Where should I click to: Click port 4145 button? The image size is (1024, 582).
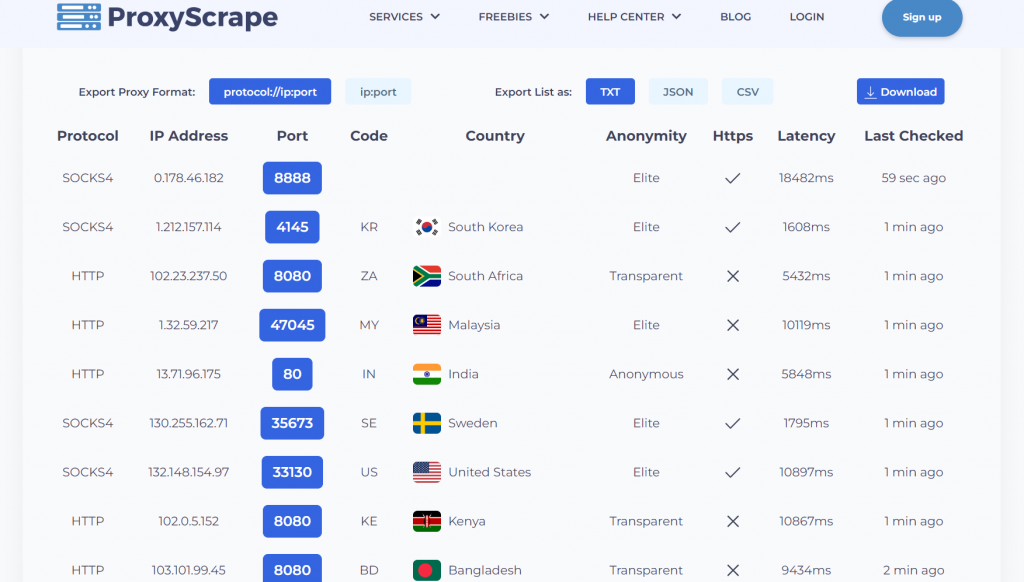tap(292, 227)
